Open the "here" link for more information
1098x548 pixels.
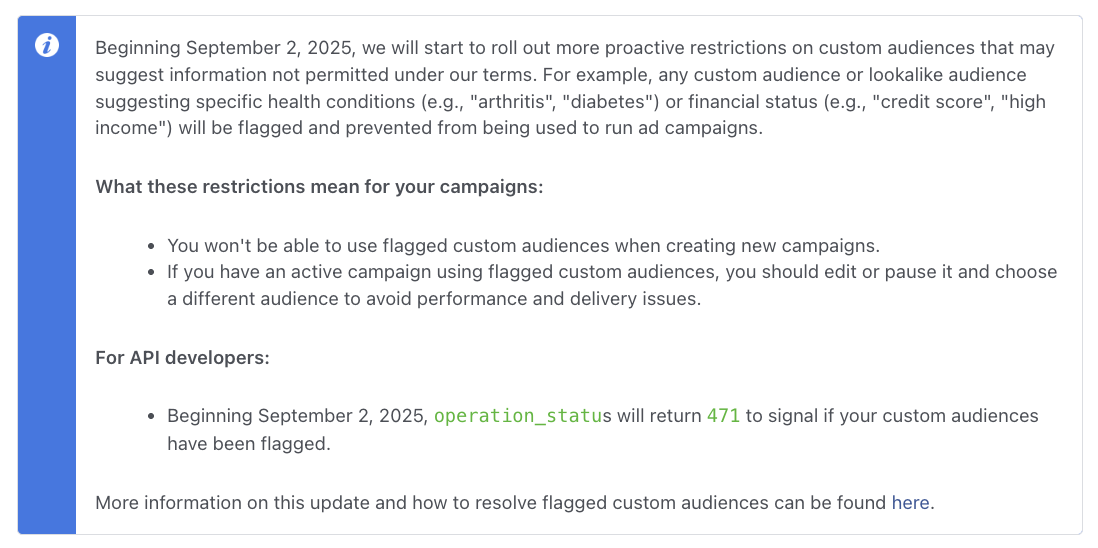[910, 503]
